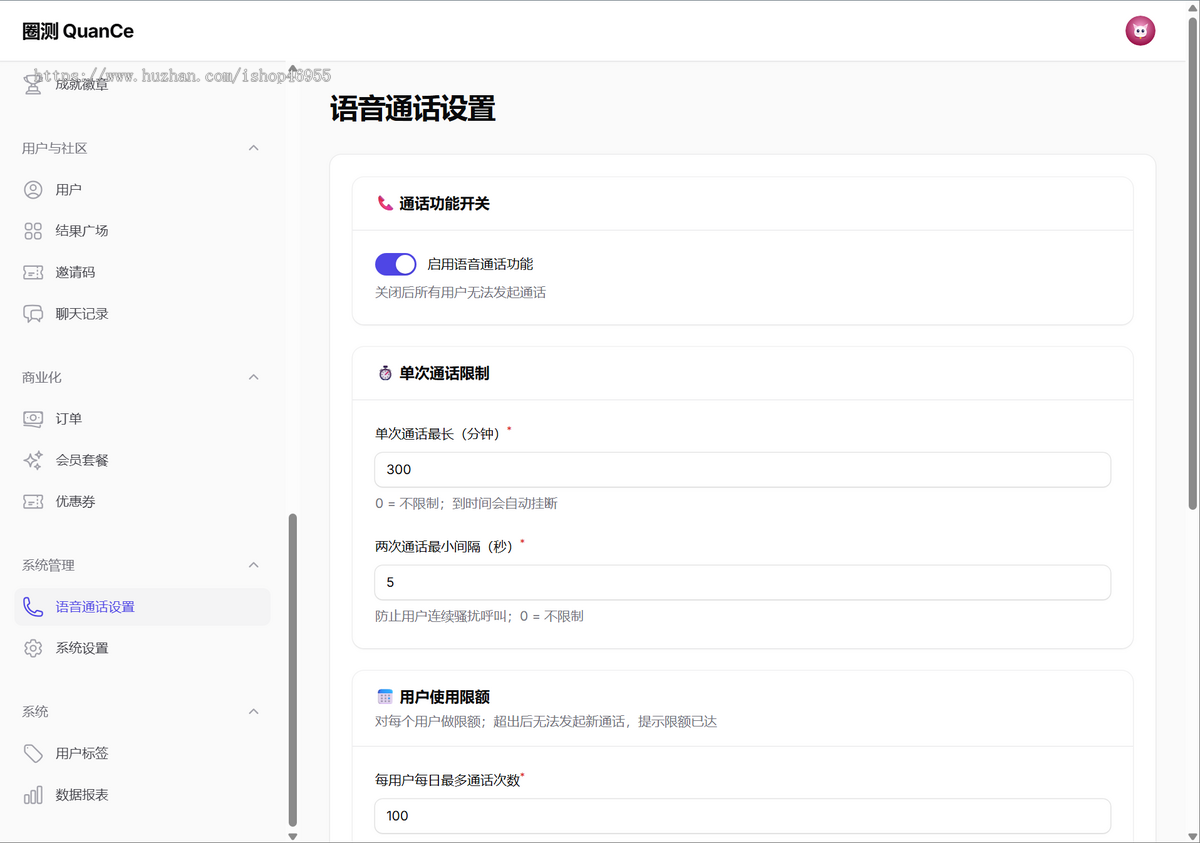Toggle 启用语音通话功能 switch off

point(395,264)
